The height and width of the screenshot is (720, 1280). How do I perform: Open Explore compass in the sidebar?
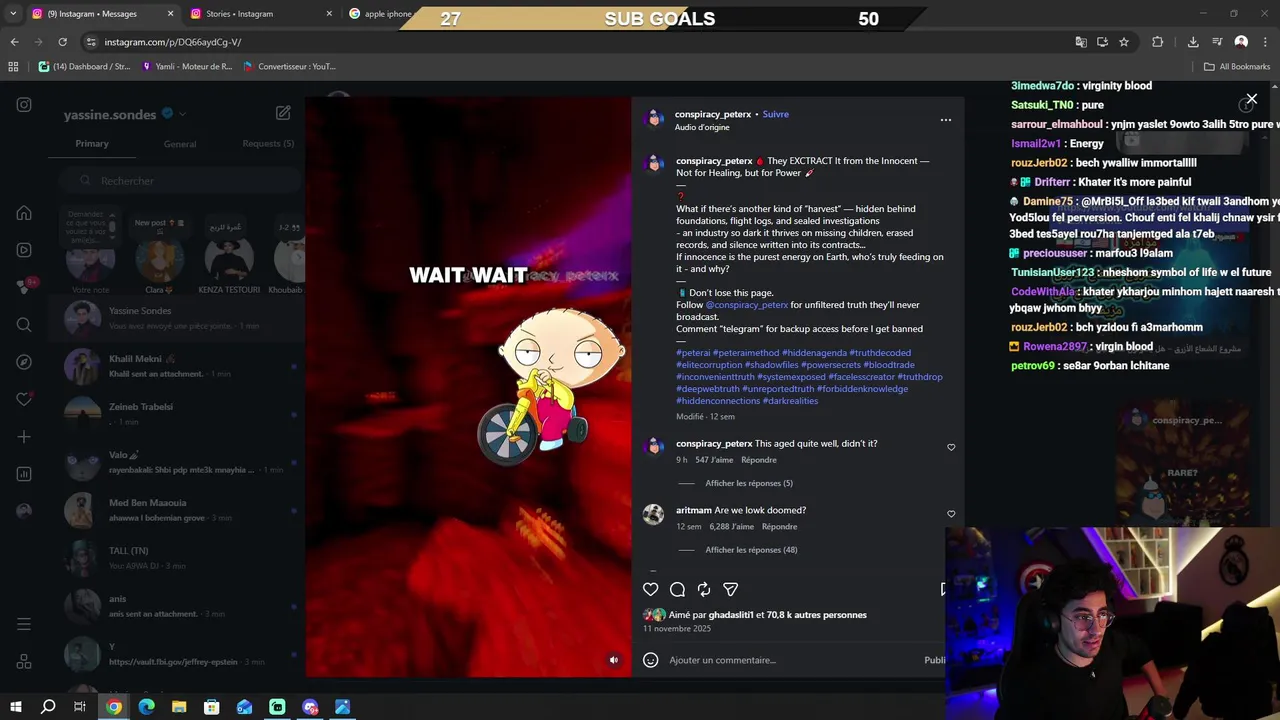(x=24, y=362)
